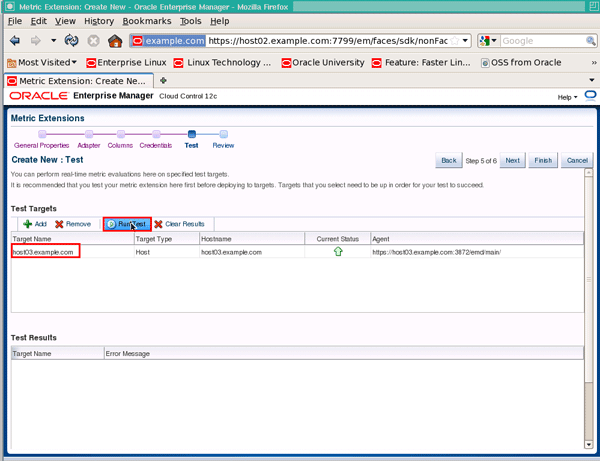Open the history dropdown next to Forward
The image size is (600, 461).
pyautogui.click(x=54, y=40)
